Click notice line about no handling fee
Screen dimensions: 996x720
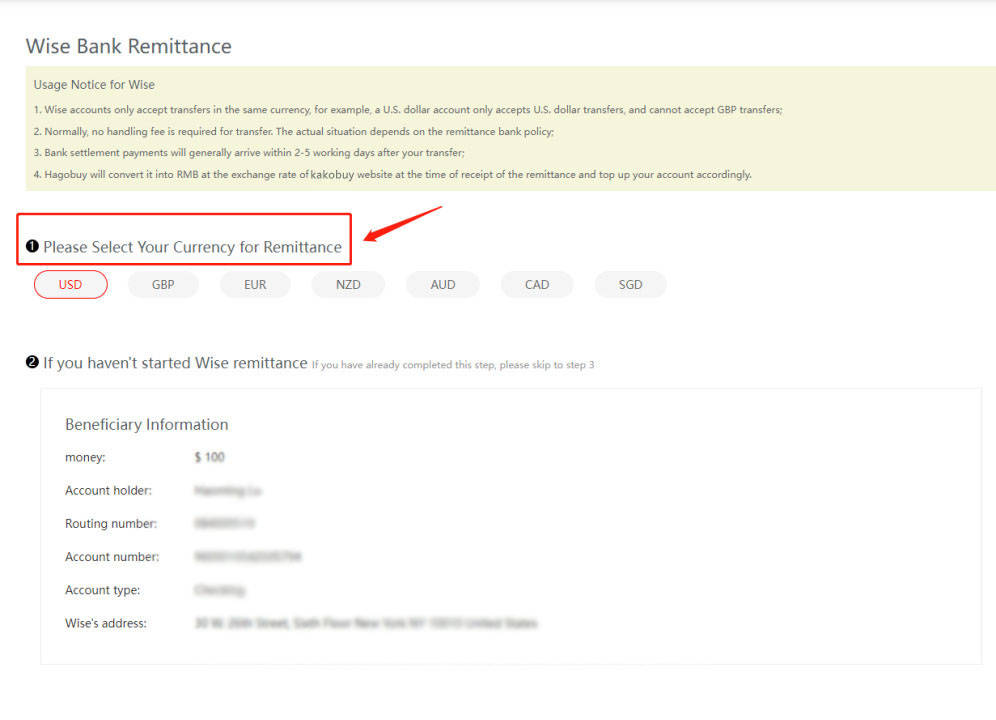pos(293,132)
